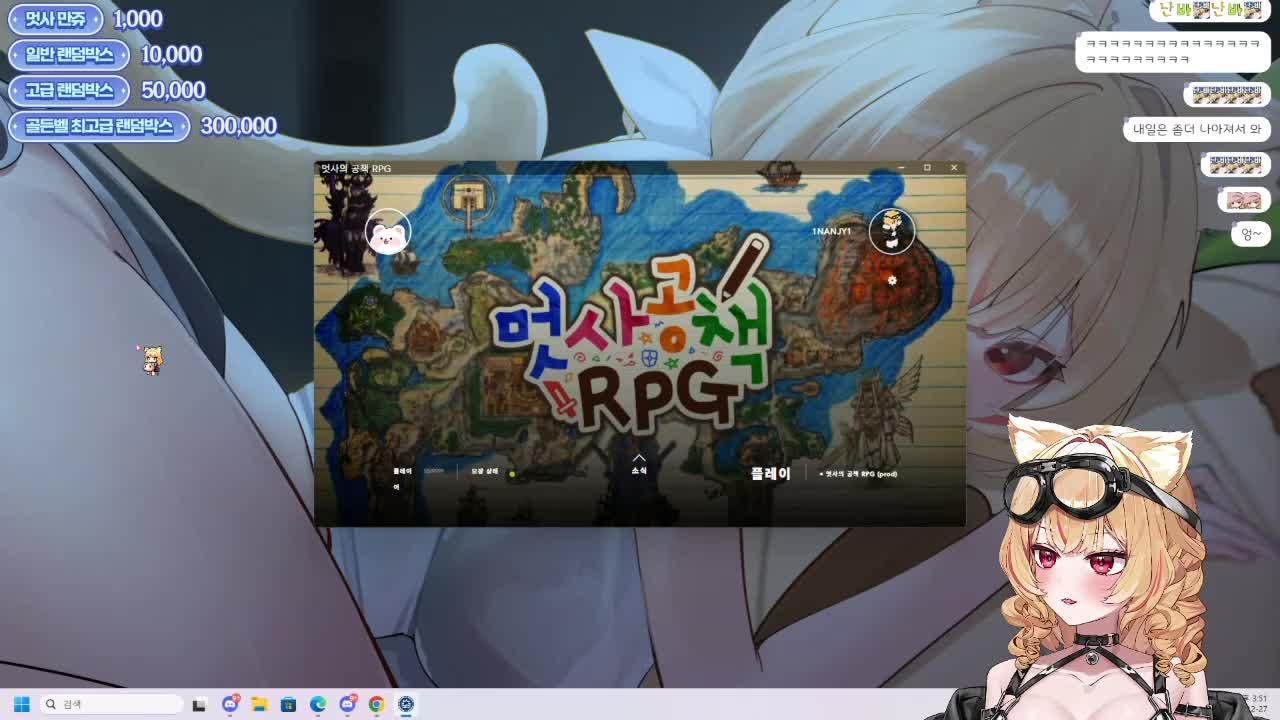
Task: Click the taskbar 검색 search field
Action: pyautogui.click(x=110, y=705)
